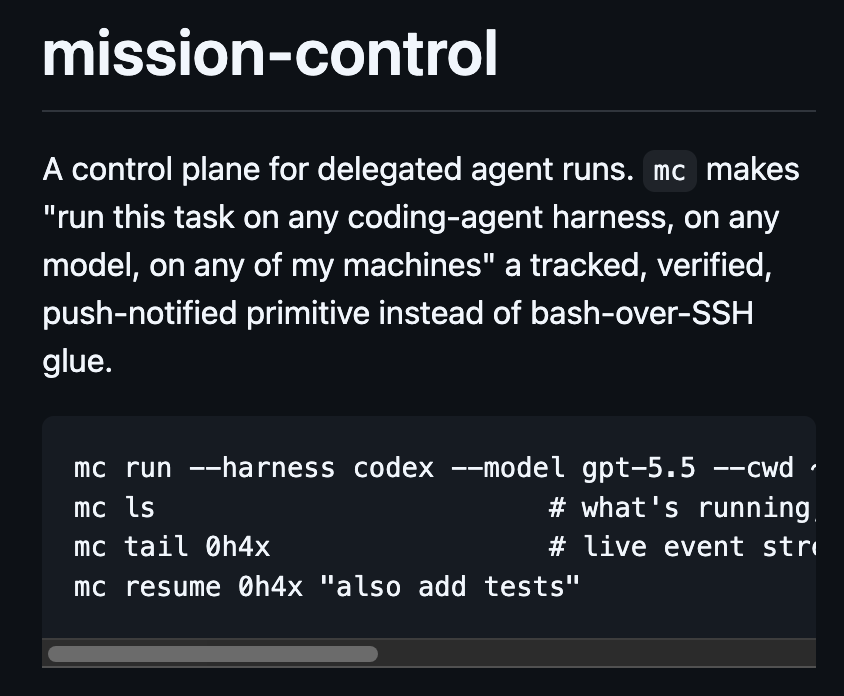Viewport: 844px width, 696px height.
Task: Click the 'gpt-5.5' model name in code
Action: (x=638, y=468)
